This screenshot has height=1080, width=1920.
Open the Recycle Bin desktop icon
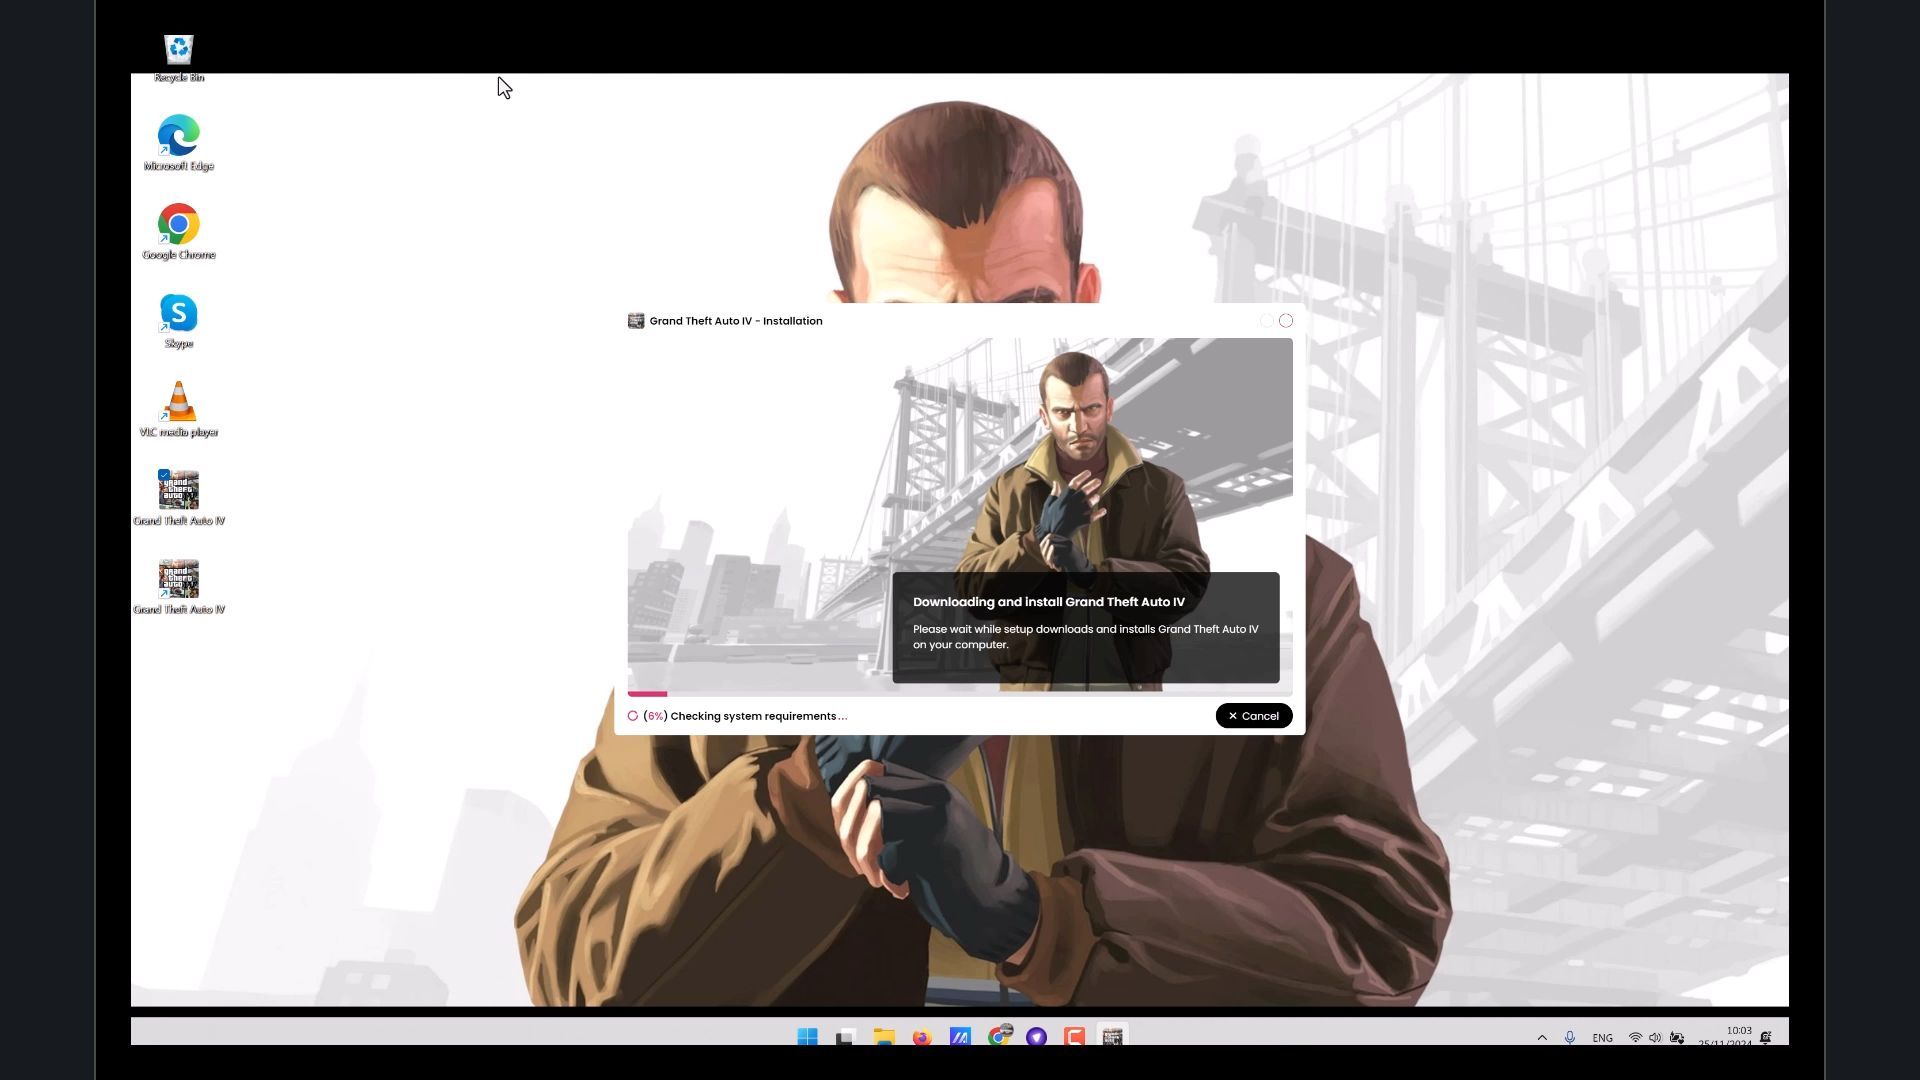179,58
